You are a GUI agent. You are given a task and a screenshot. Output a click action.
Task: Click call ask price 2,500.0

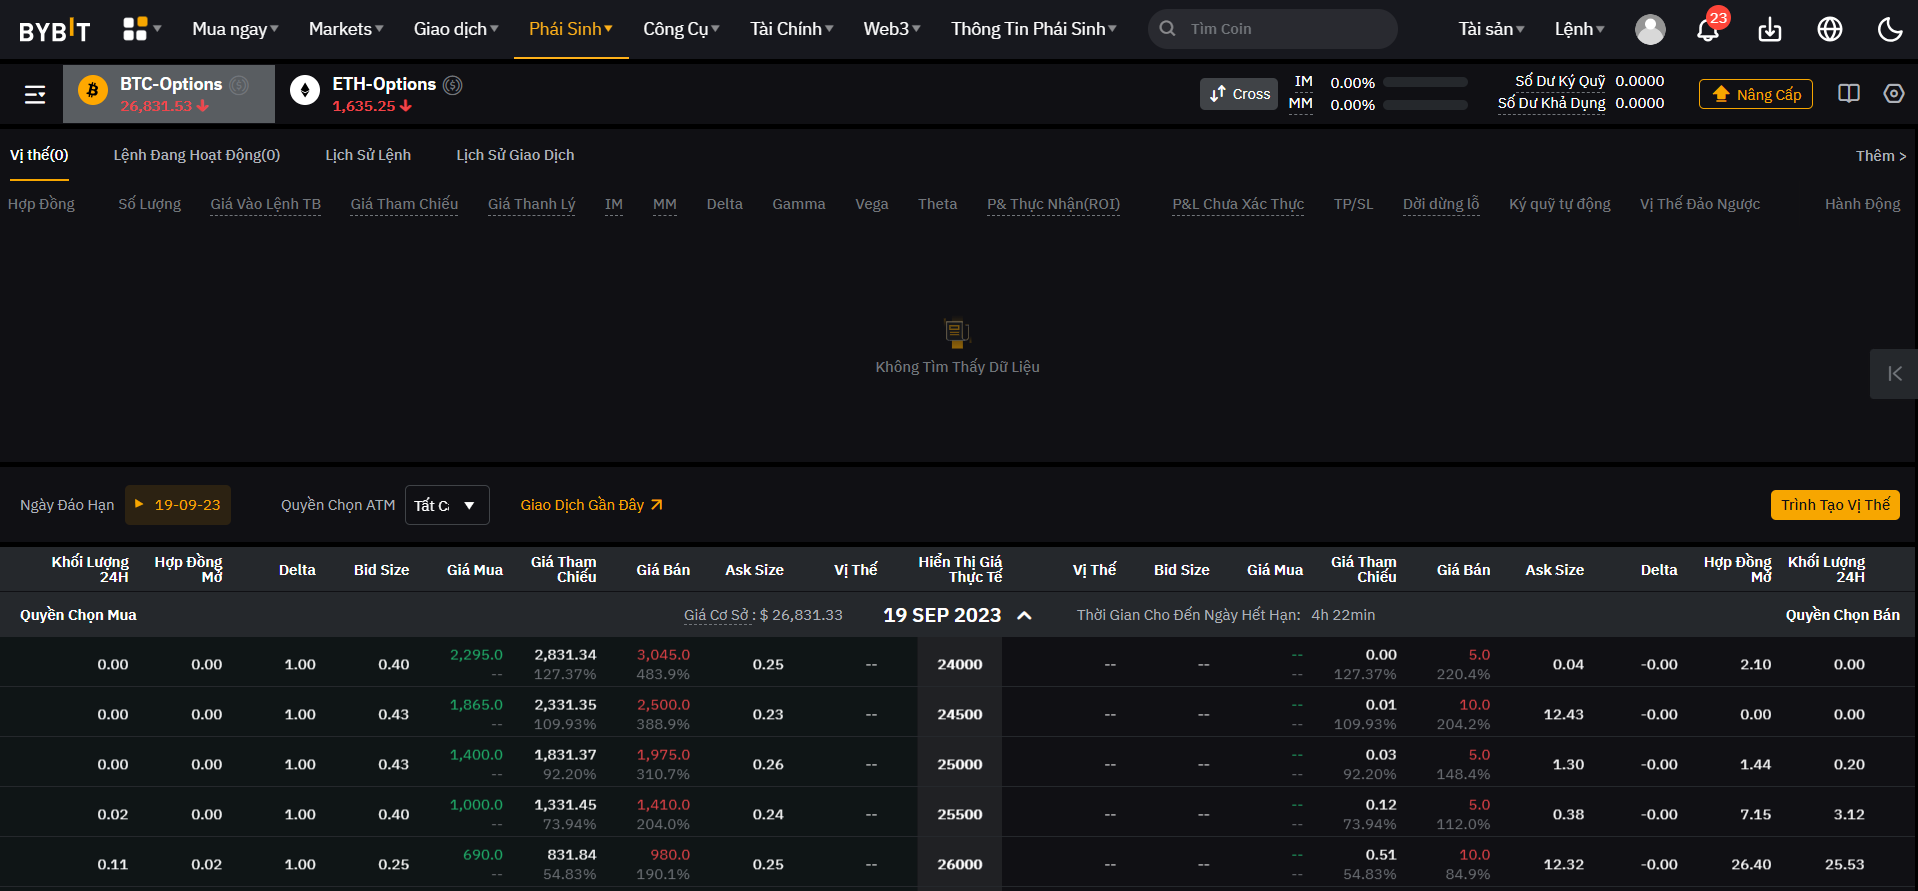pyautogui.click(x=663, y=705)
